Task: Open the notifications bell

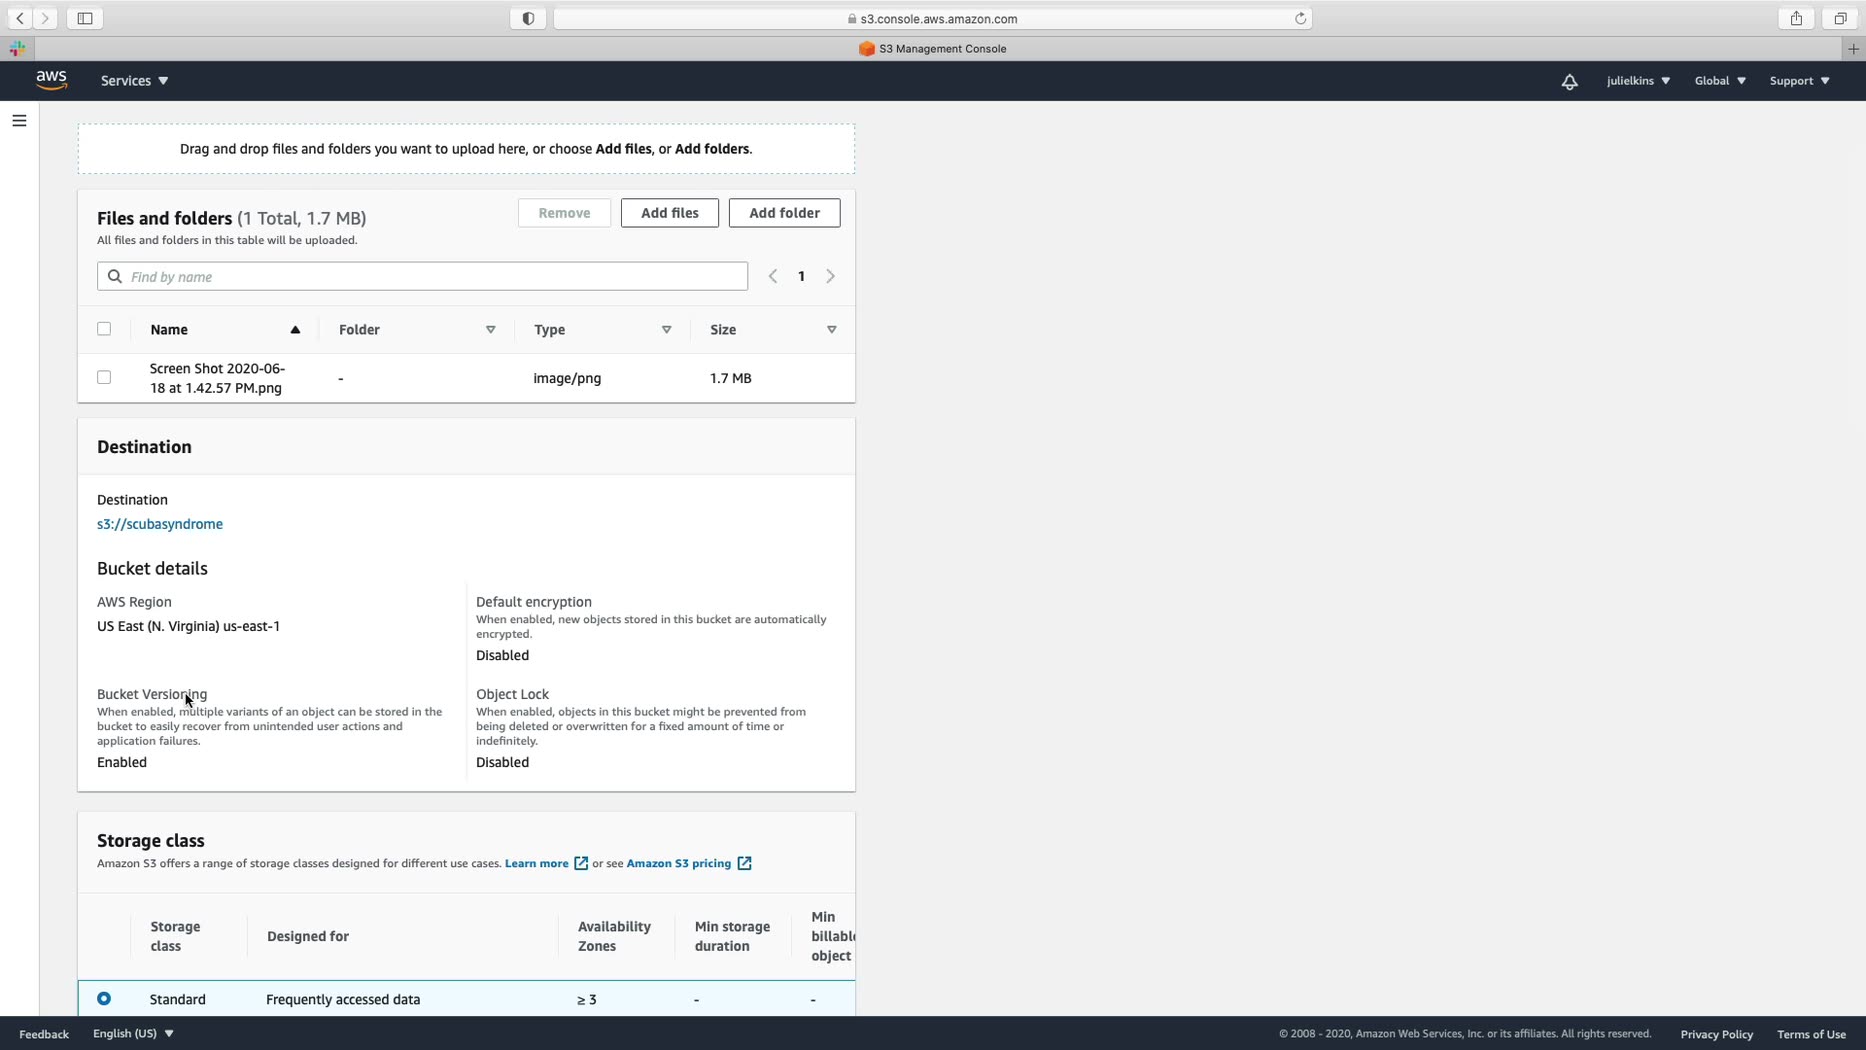Action: tap(1569, 81)
